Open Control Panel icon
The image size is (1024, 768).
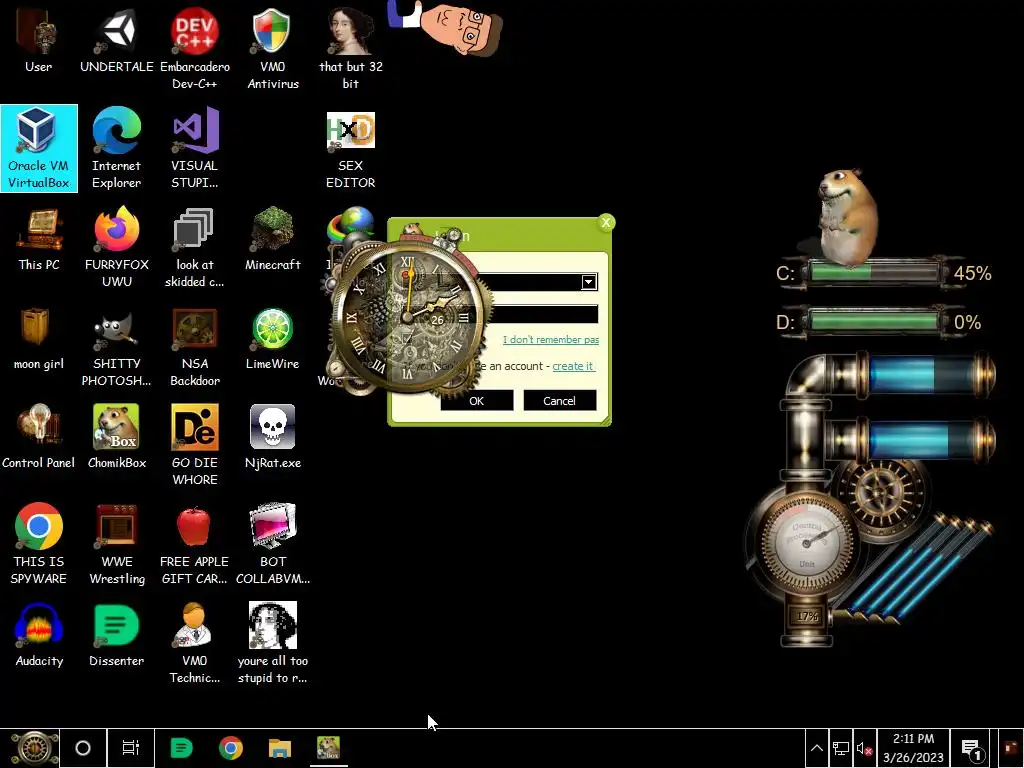39,437
